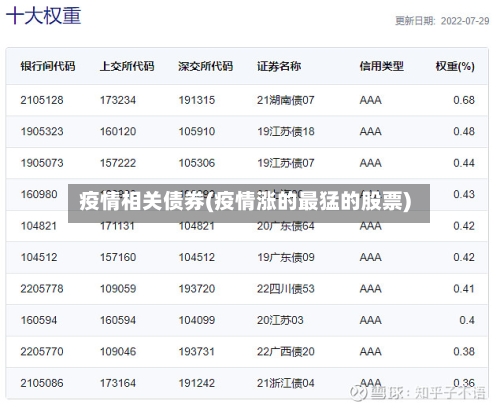The width and height of the screenshot is (500, 408).
Task: Click the update date 2022-07-29
Action: 465,21
